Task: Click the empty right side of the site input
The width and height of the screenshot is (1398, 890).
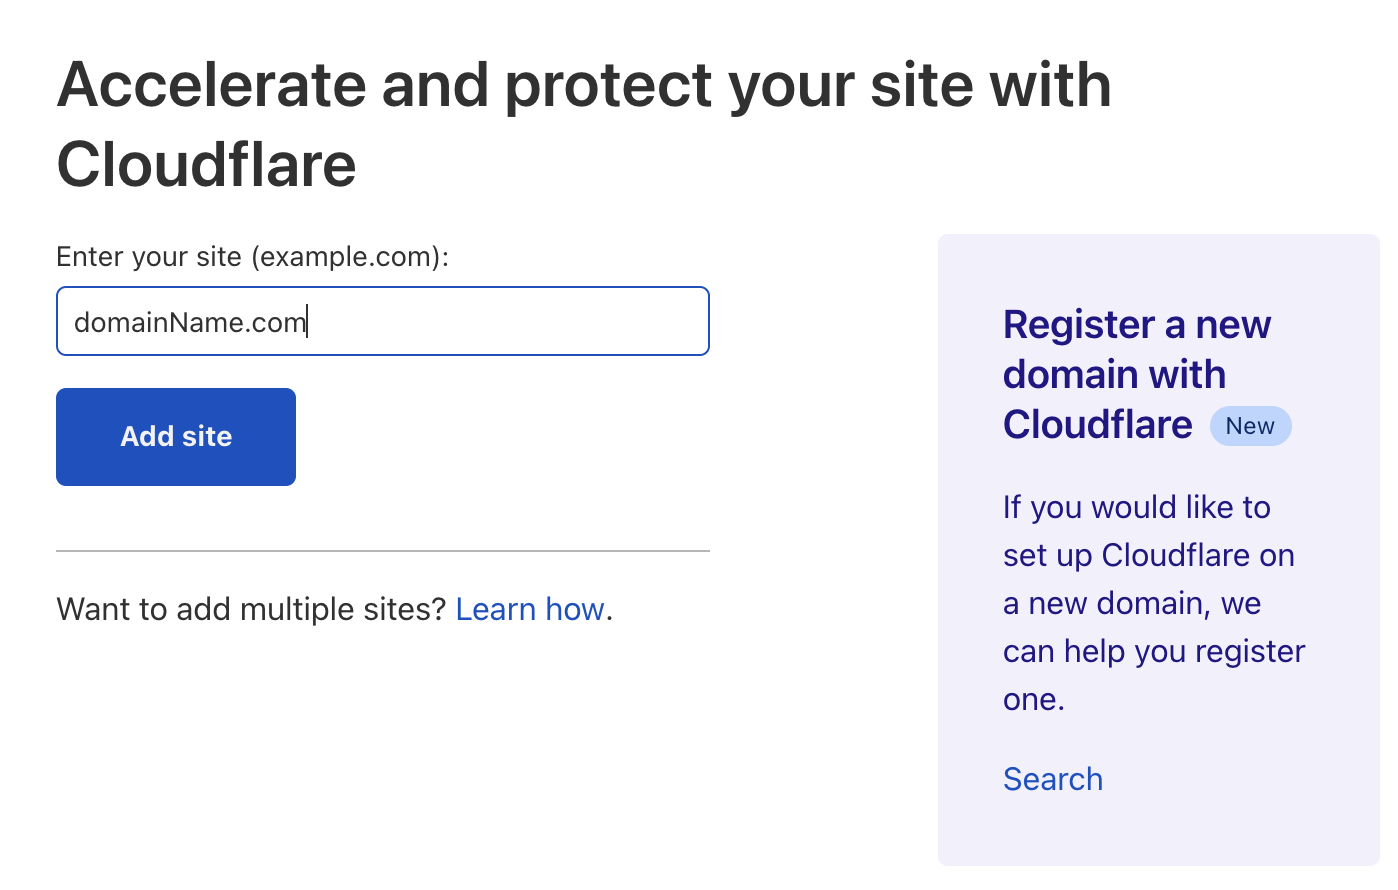Action: pyautogui.click(x=560, y=321)
